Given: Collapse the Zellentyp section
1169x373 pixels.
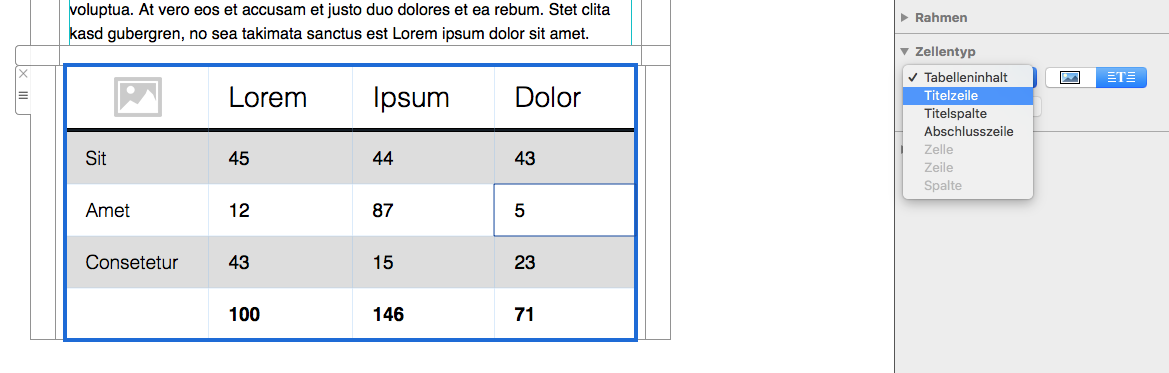Looking at the screenshot, I should pyautogui.click(x=905, y=52).
